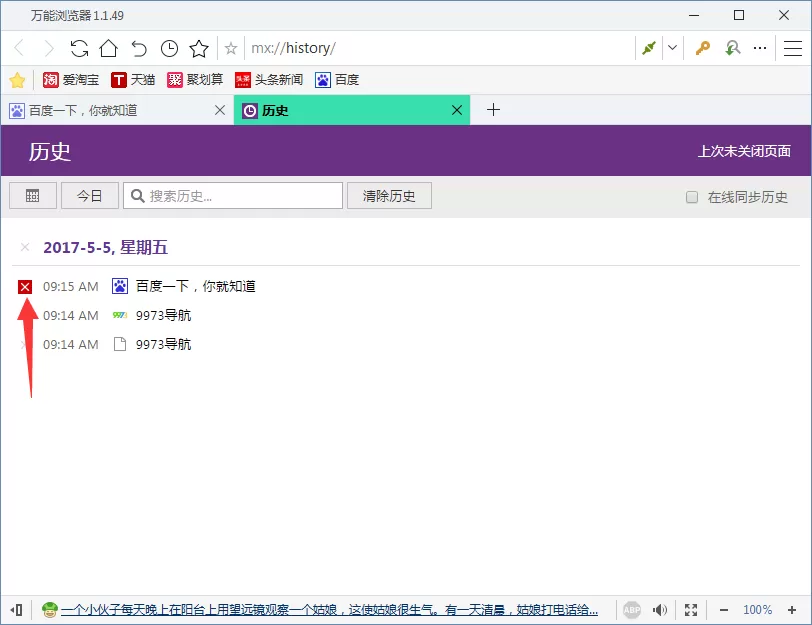
Task: Refresh the page with reload icon
Action: click(79, 48)
